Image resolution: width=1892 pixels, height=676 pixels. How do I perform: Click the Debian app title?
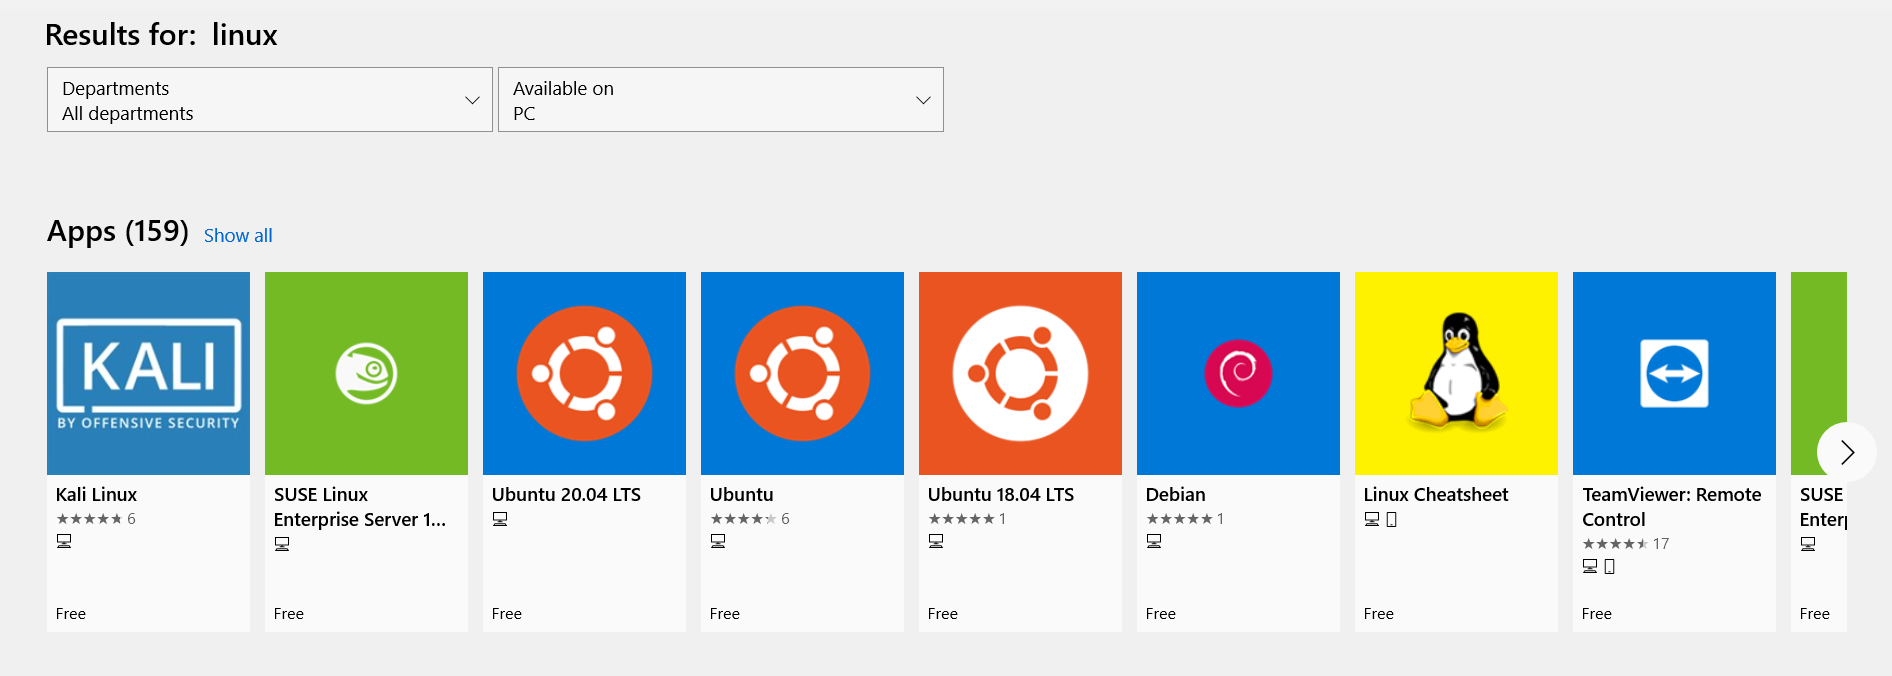(1176, 494)
